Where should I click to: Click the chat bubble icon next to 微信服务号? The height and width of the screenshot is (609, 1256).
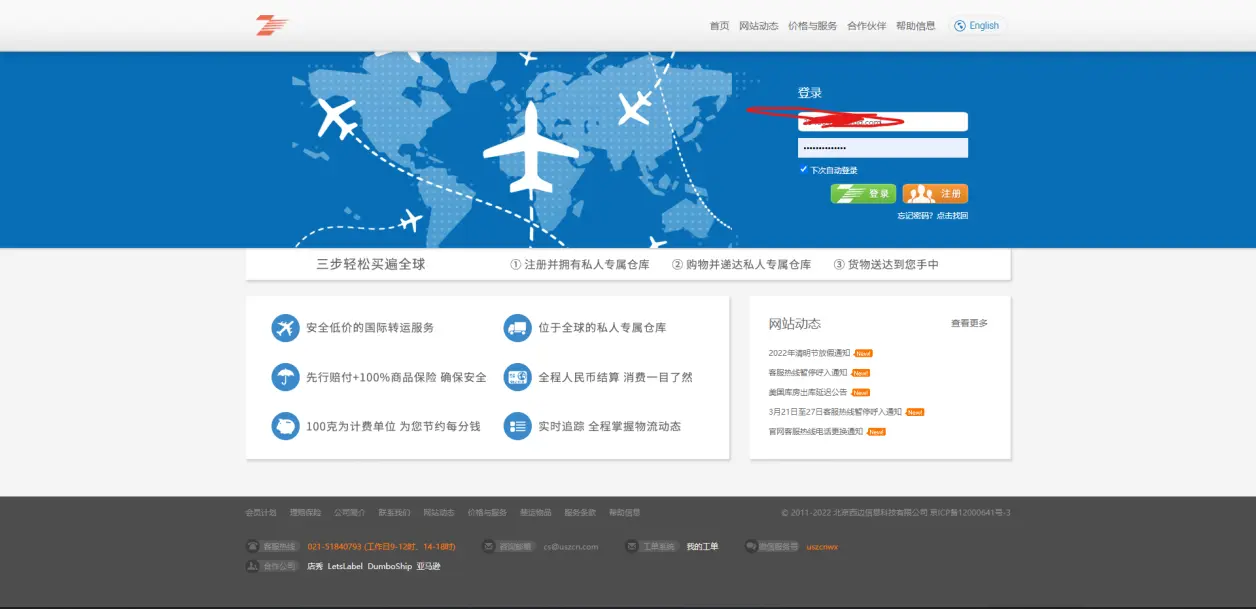coord(751,547)
